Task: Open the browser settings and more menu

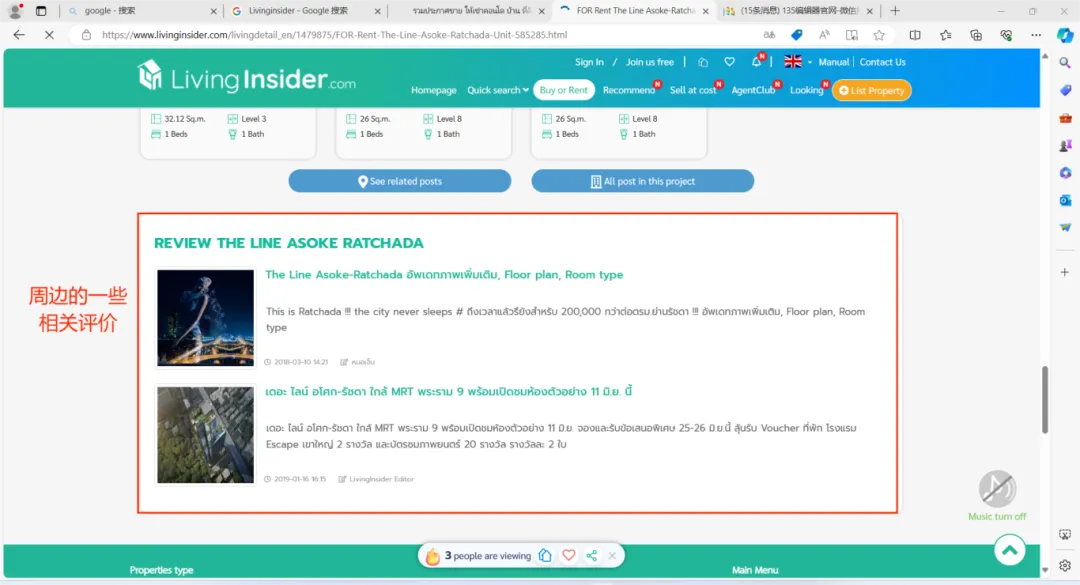Action: (x=1036, y=34)
